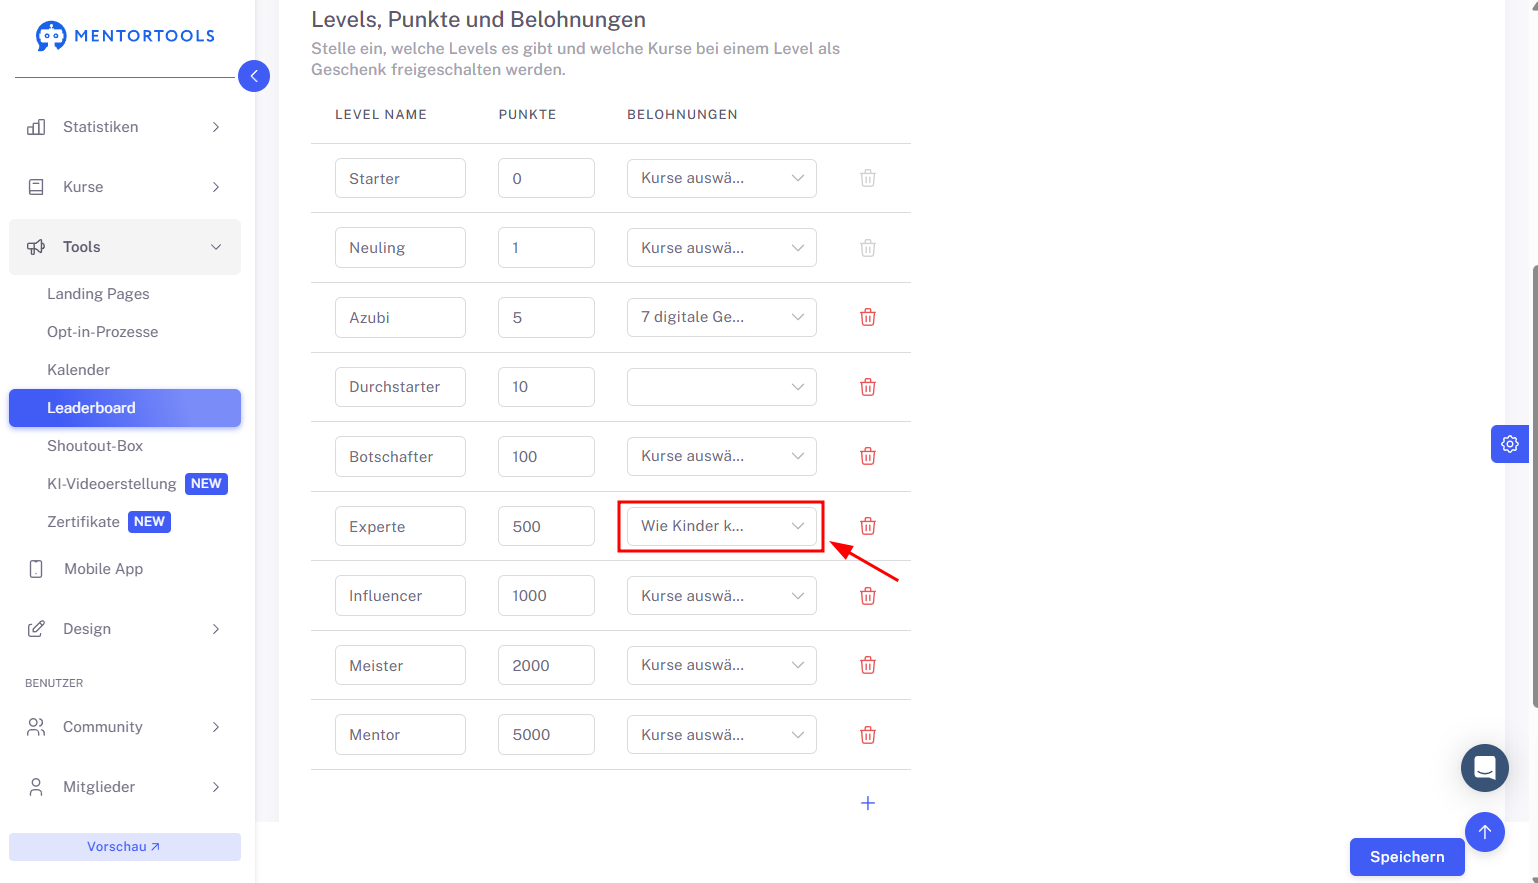Collapse the sidebar with the round arrow button
Screen dimensions: 1538x883
point(254,76)
